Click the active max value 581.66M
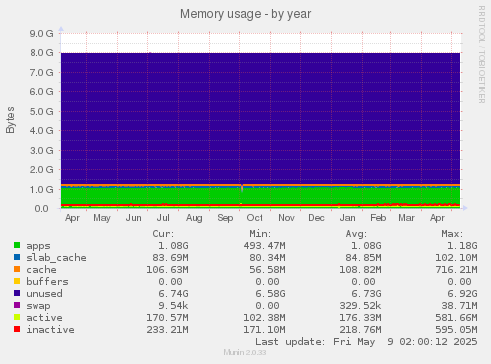491x364 pixels. pyautogui.click(x=456, y=318)
